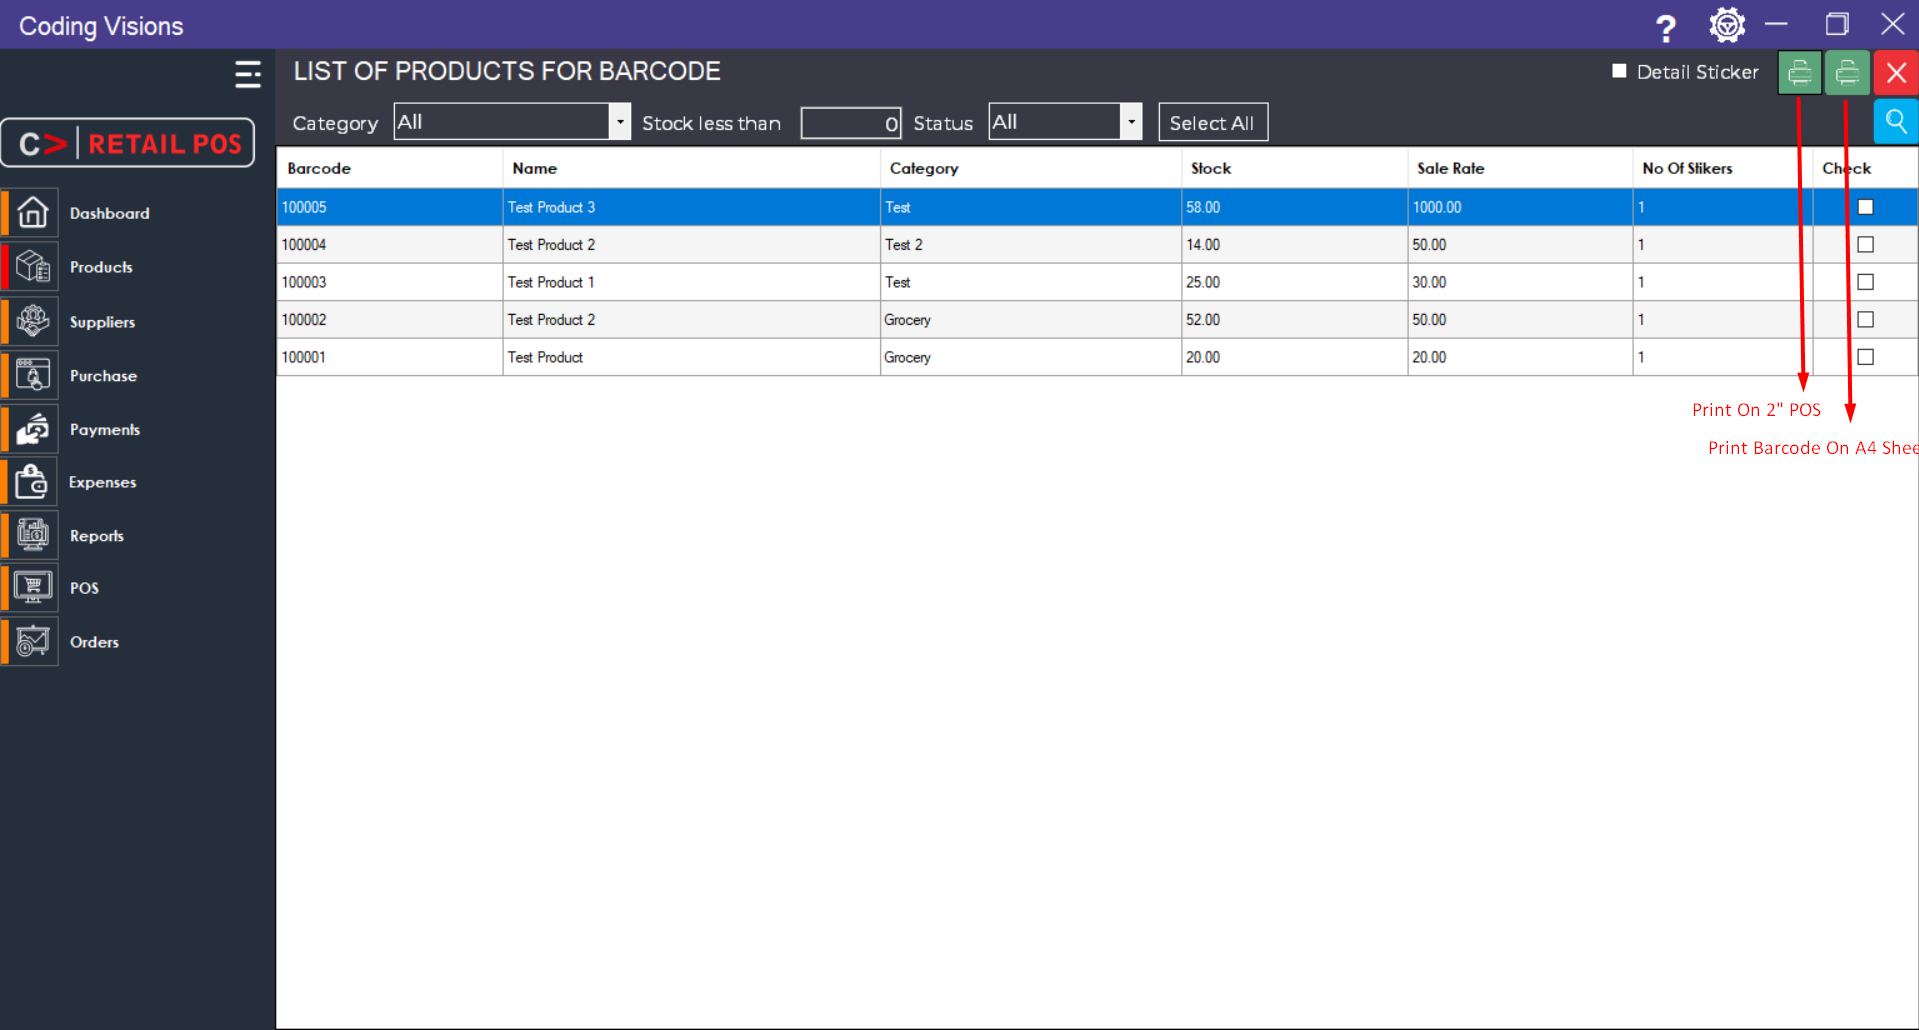Click Grocery category in row 100002
This screenshot has height=1030, width=1919.
click(x=1030, y=320)
